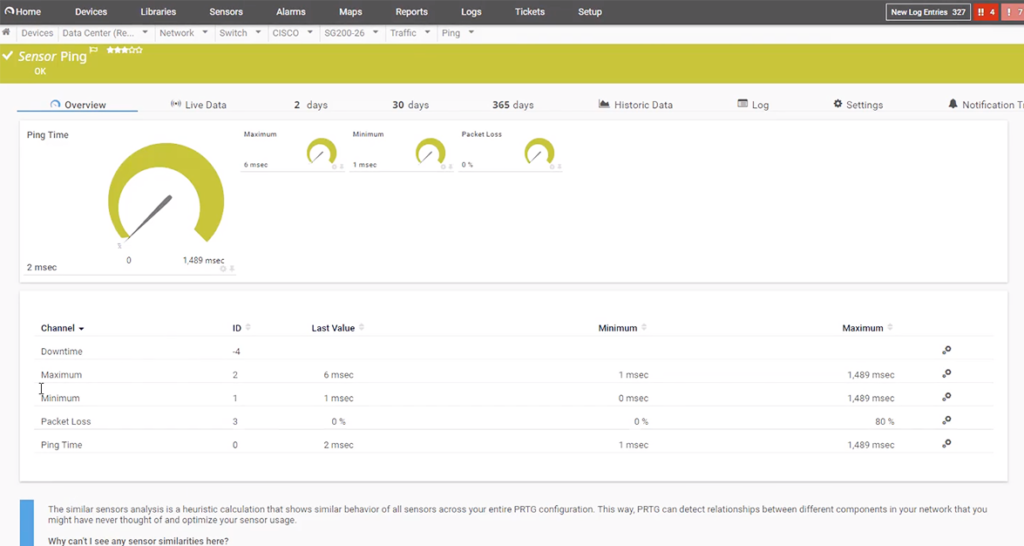The width and height of the screenshot is (1024, 546).
Task: Open the Live Data tab
Action: (x=198, y=105)
